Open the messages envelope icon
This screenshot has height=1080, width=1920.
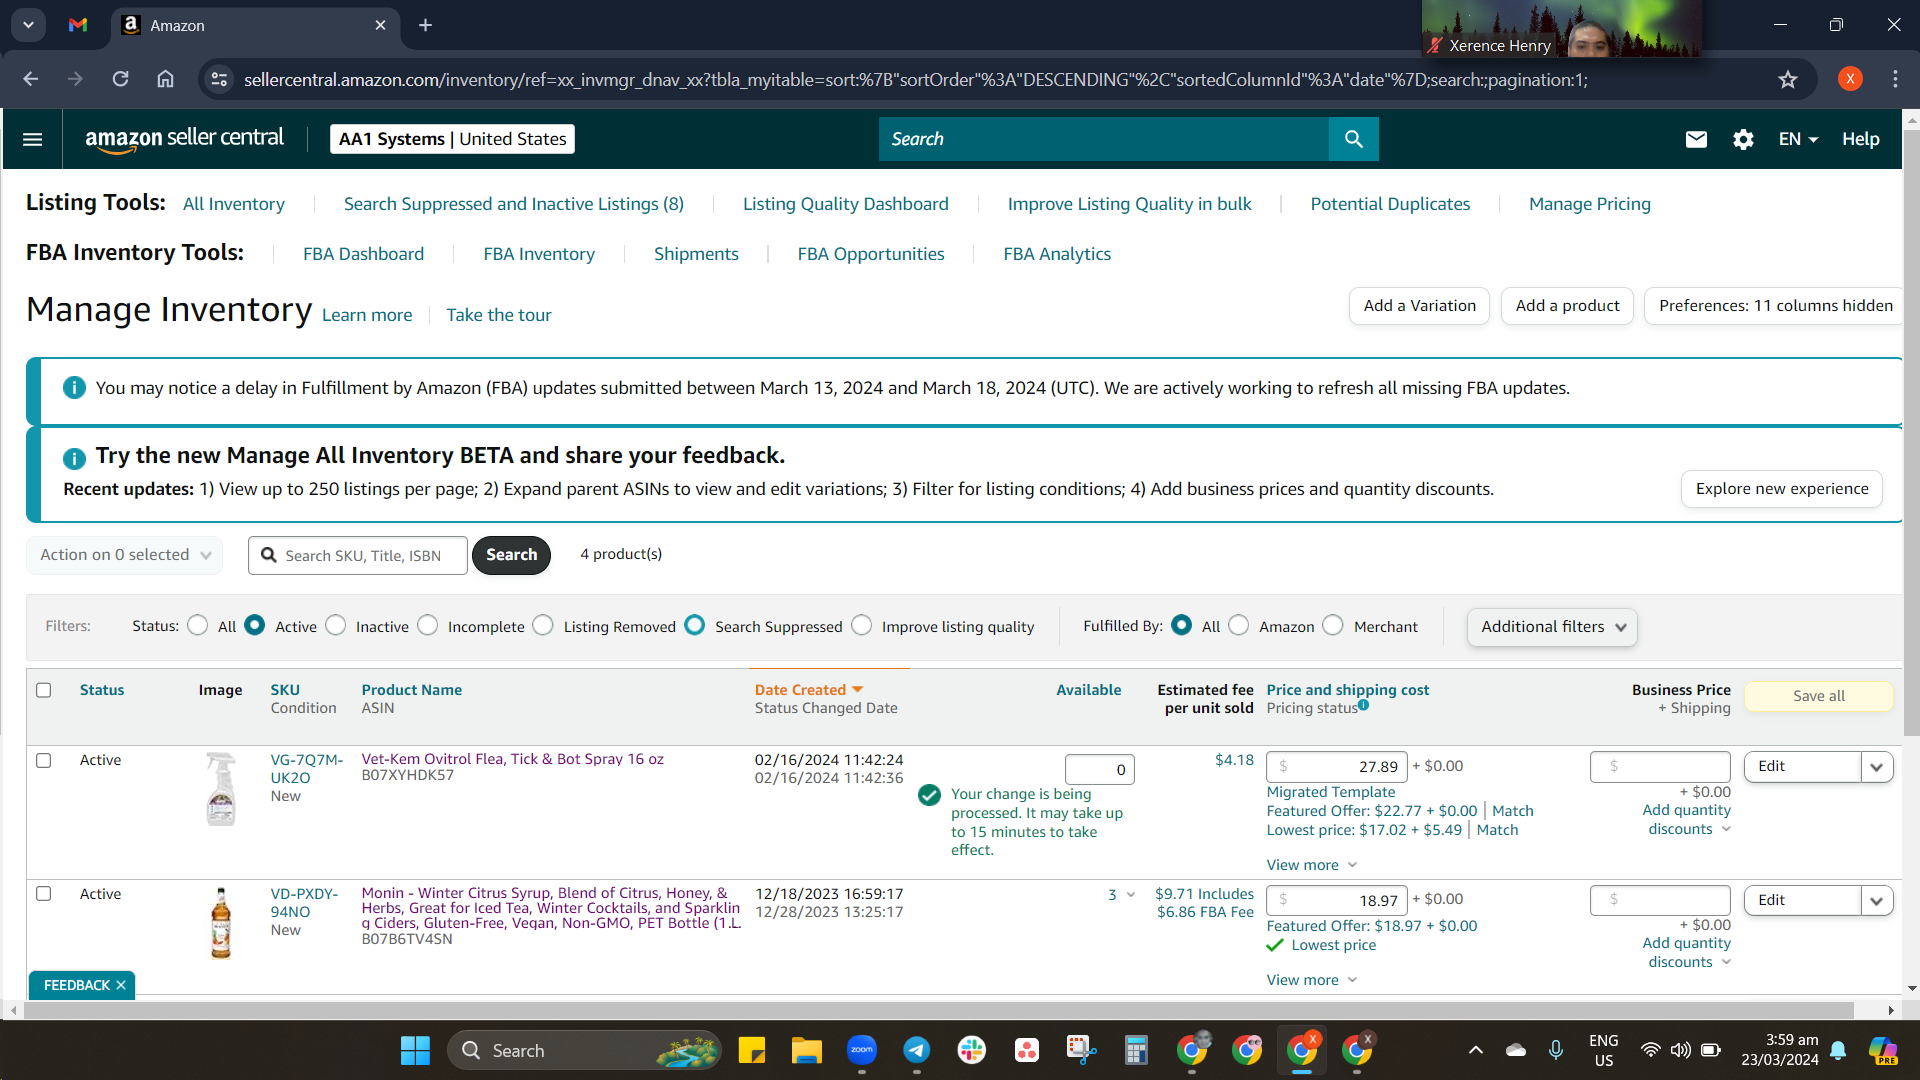click(1696, 139)
